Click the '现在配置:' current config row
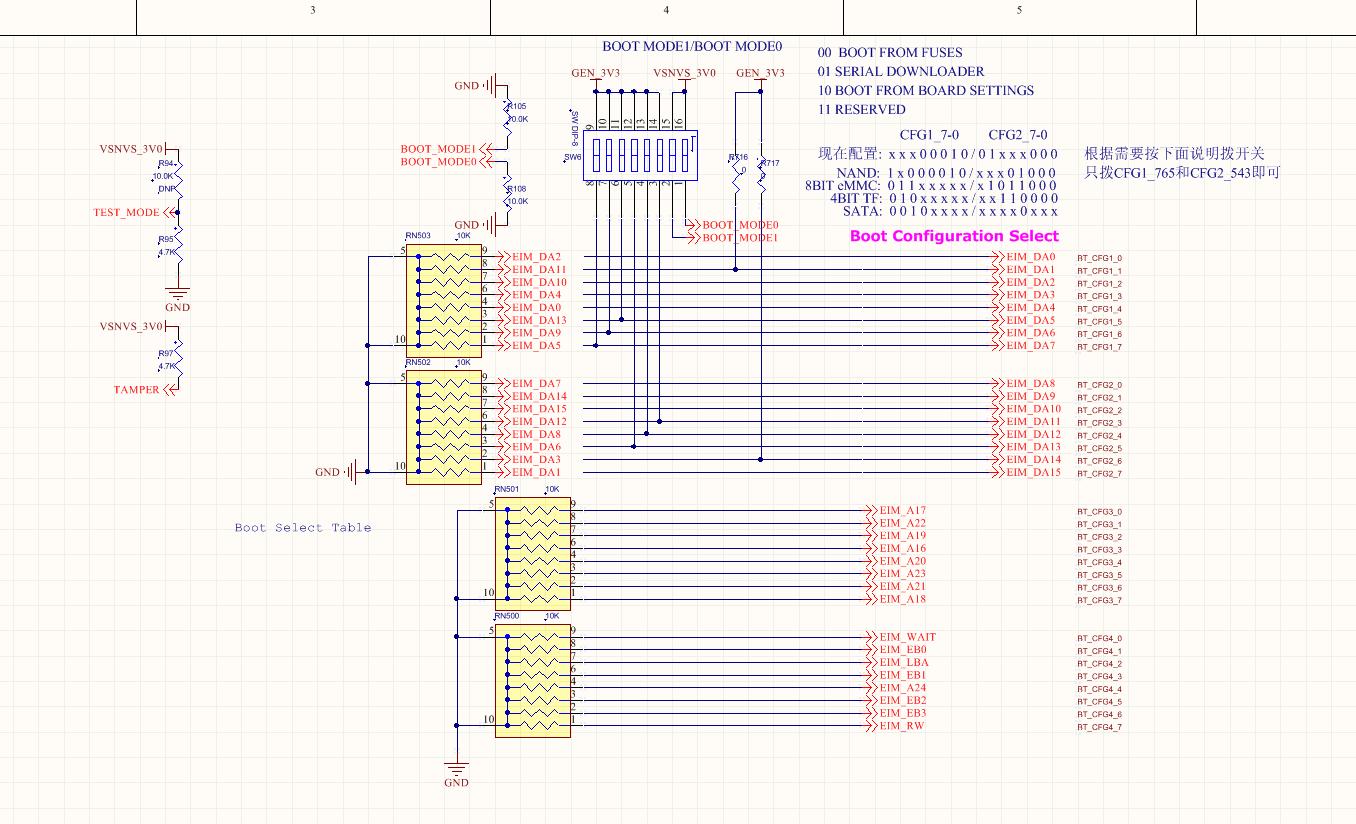 [x=938, y=154]
